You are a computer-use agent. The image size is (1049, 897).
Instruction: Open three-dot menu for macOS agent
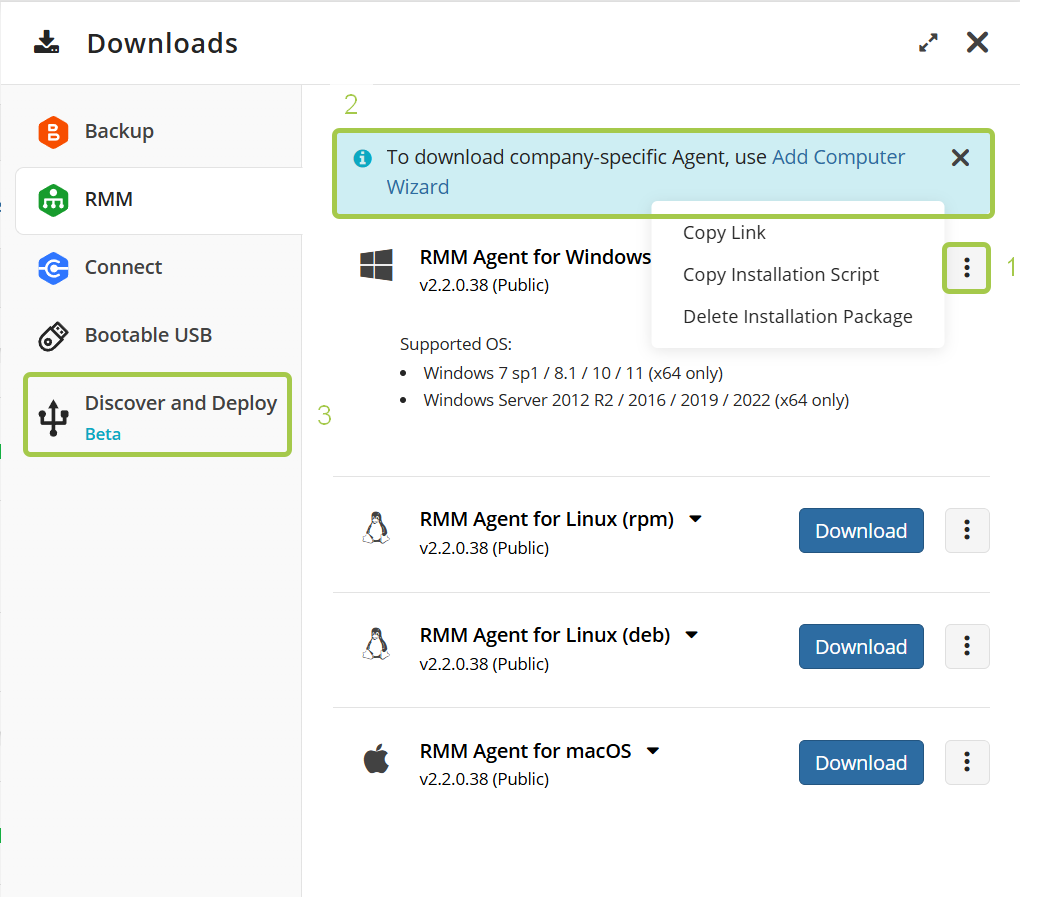966,763
